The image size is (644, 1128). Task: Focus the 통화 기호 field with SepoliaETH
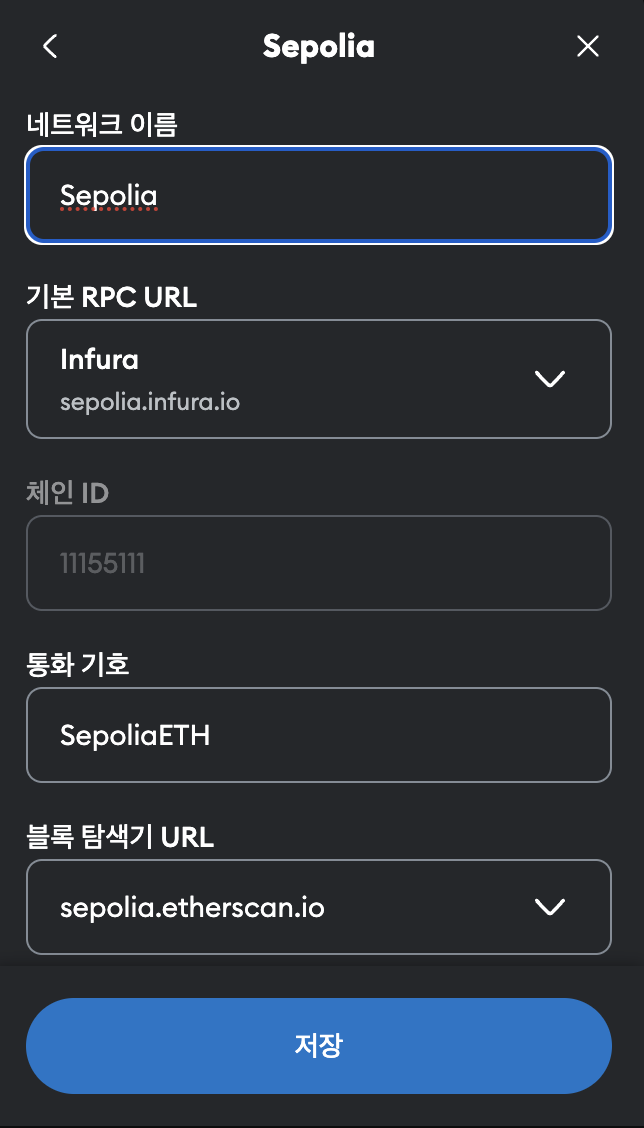pyautogui.click(x=319, y=734)
